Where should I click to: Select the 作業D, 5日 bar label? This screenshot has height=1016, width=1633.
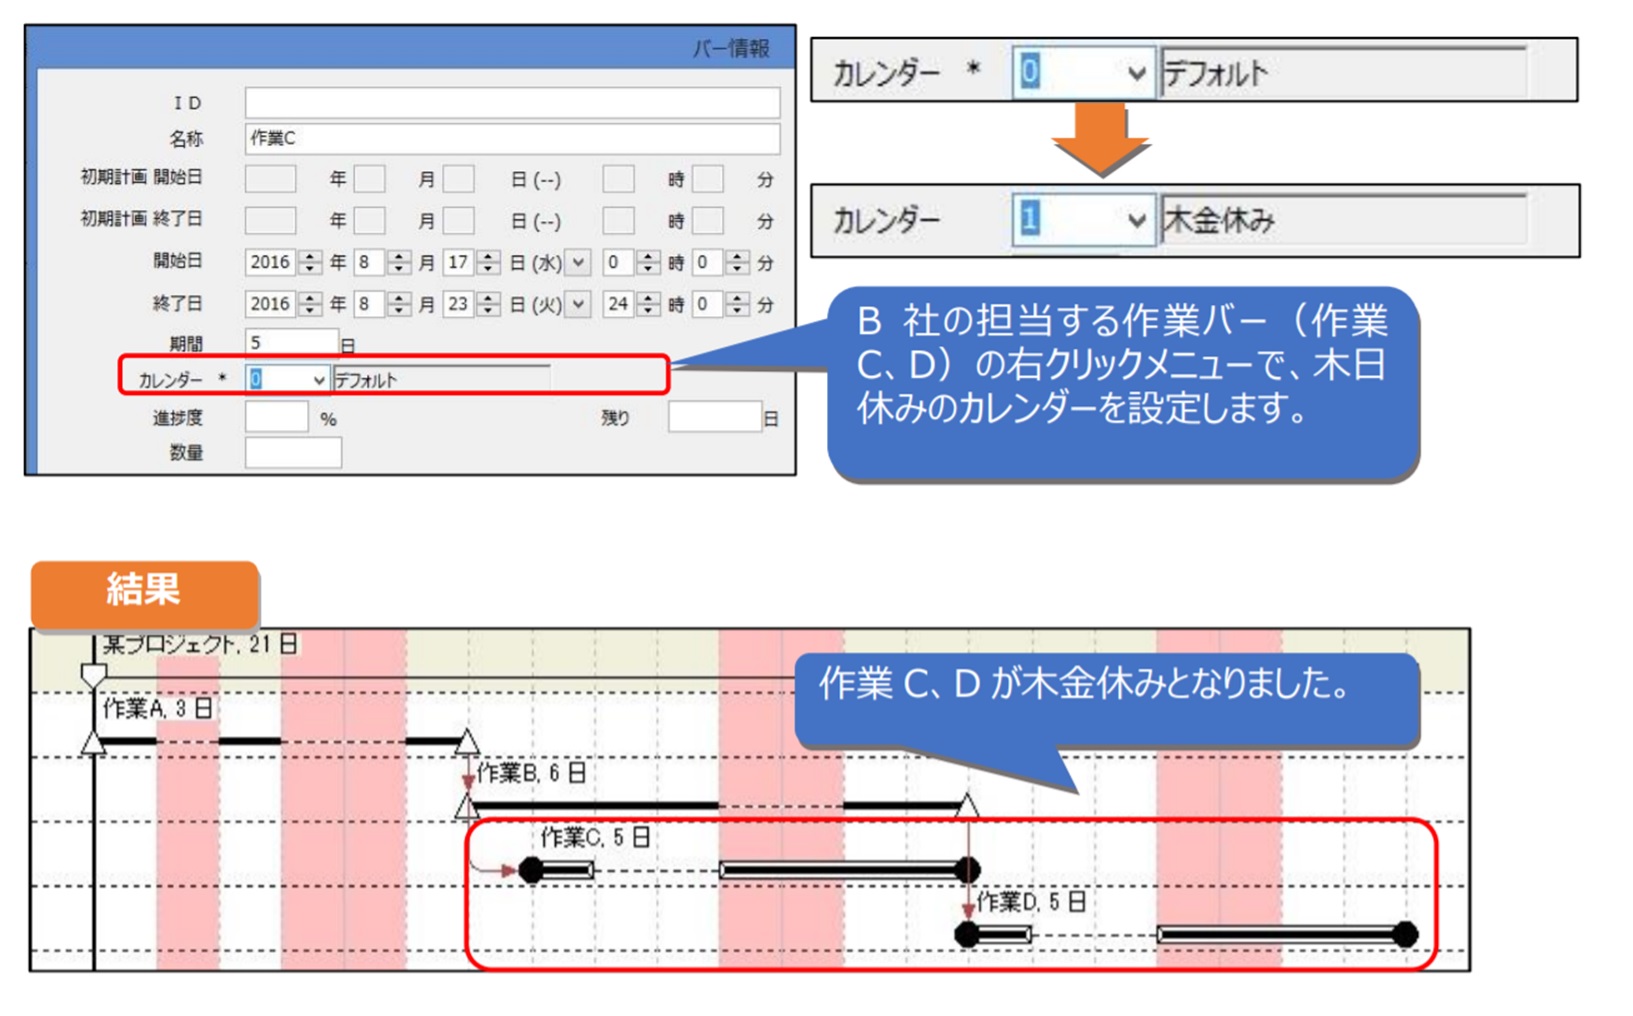(1031, 902)
